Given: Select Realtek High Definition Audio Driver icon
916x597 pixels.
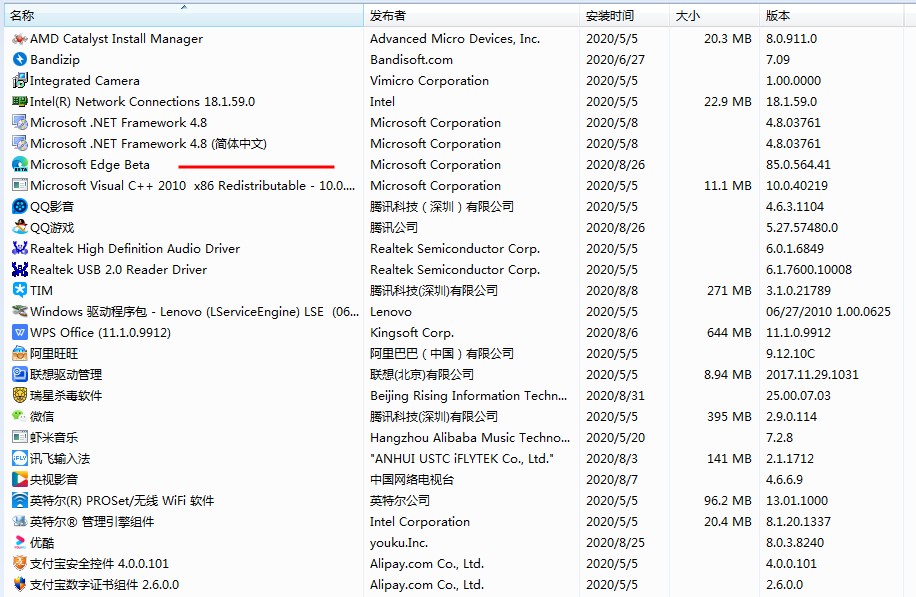Looking at the screenshot, I should 20,248.
